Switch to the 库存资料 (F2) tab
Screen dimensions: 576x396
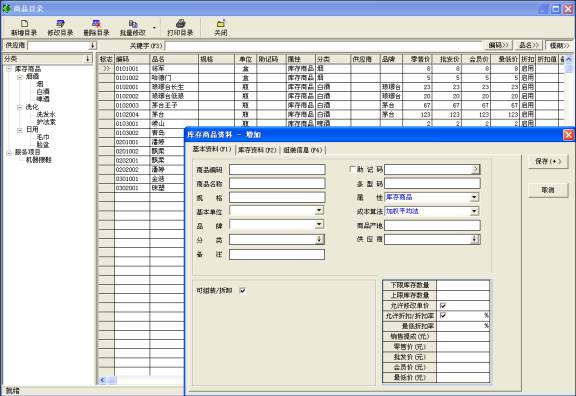click(x=257, y=150)
